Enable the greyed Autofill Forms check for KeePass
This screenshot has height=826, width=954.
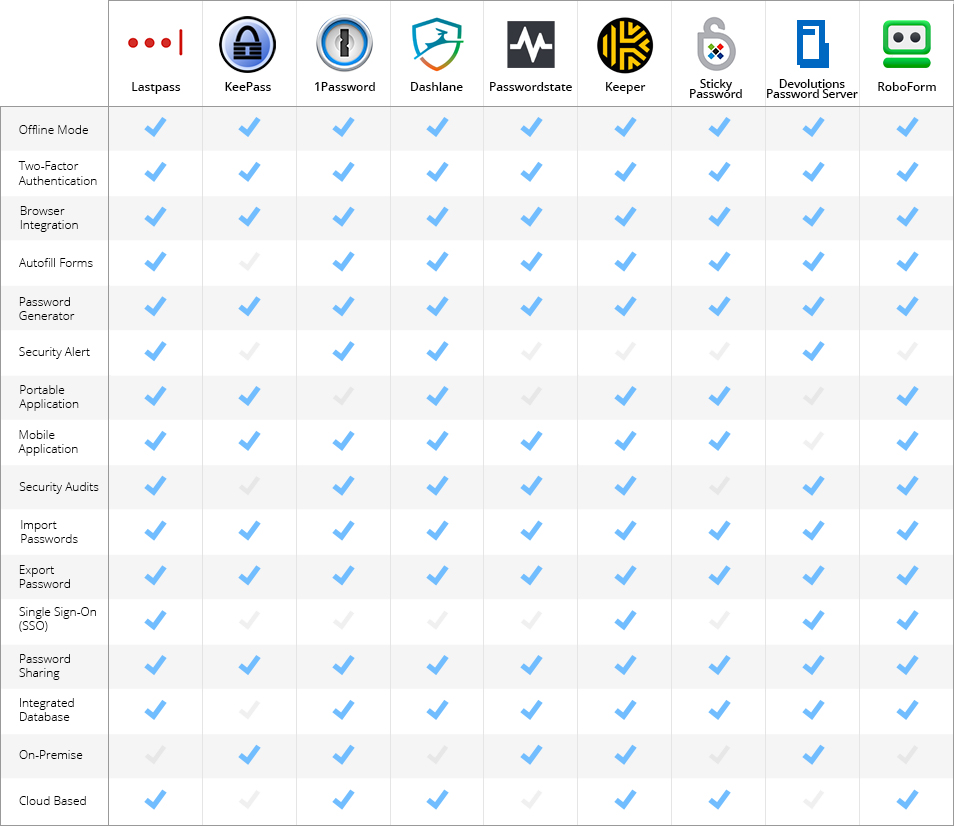pyautogui.click(x=248, y=261)
